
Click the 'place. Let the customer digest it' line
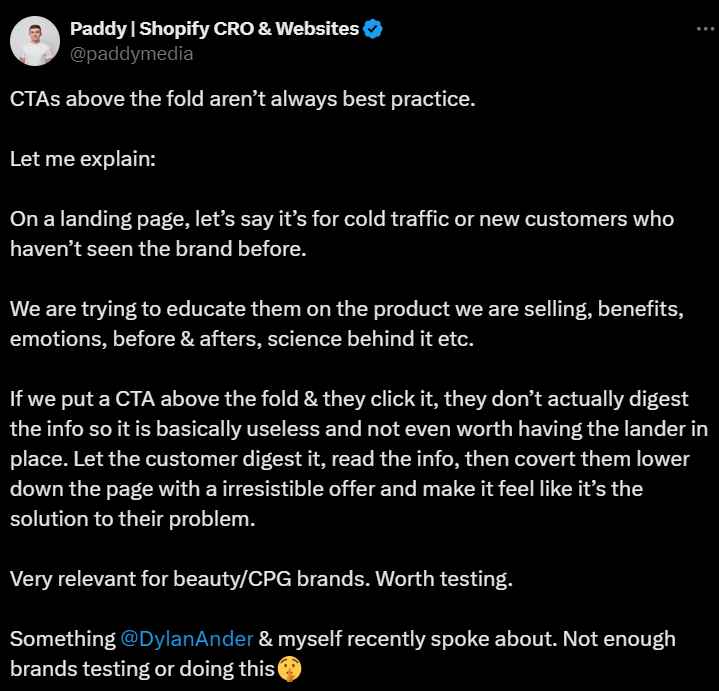pyautogui.click(x=350, y=459)
